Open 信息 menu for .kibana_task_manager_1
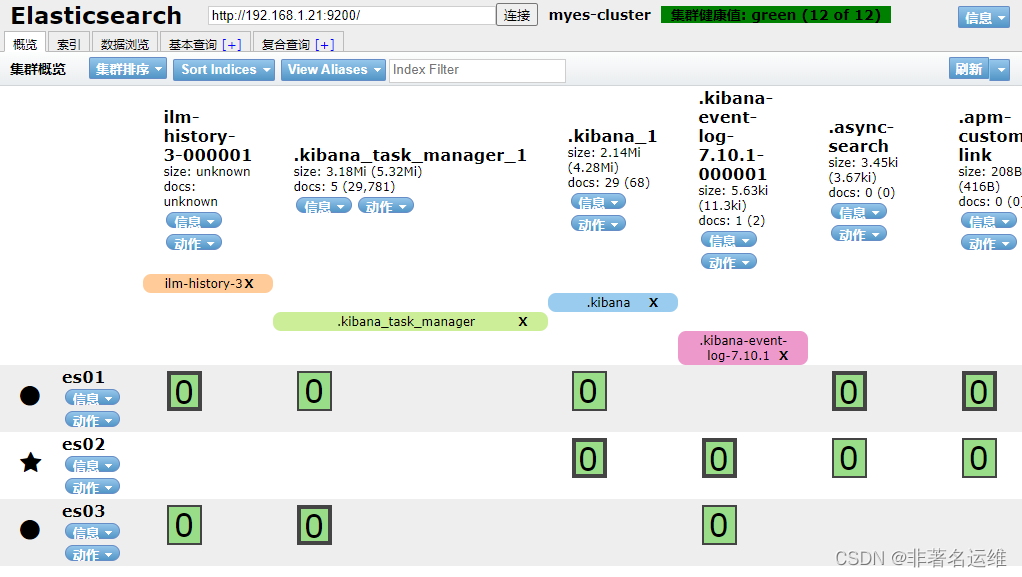 pos(324,206)
